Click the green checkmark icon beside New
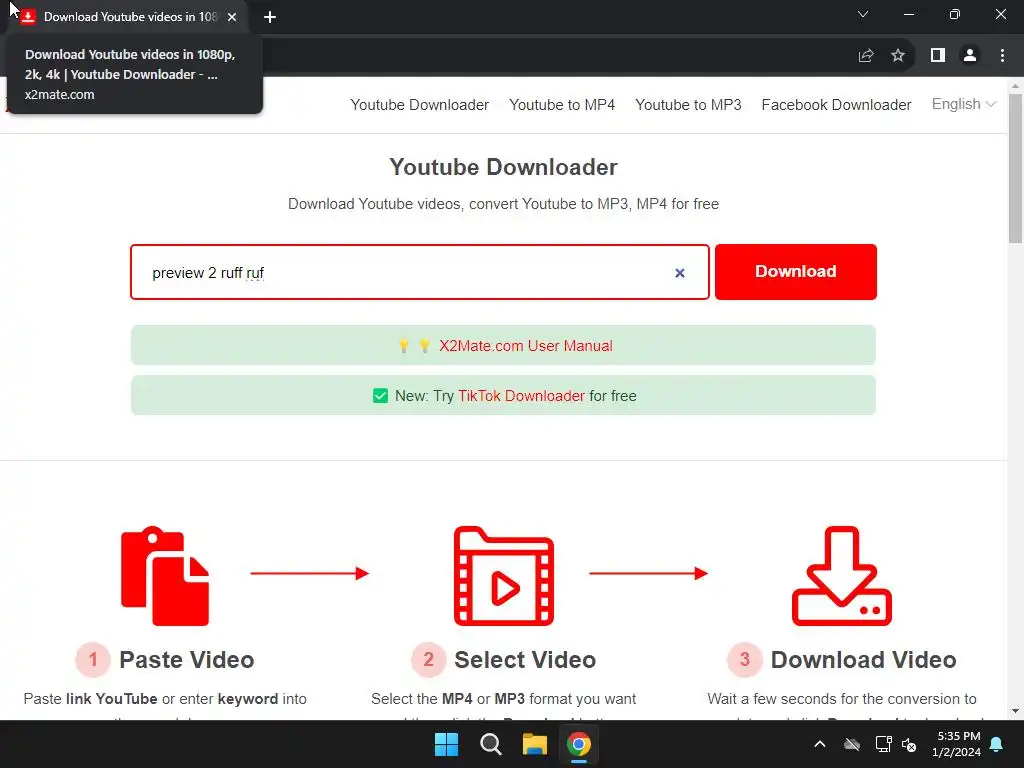Screen dimensions: 1024x768 click(x=380, y=396)
